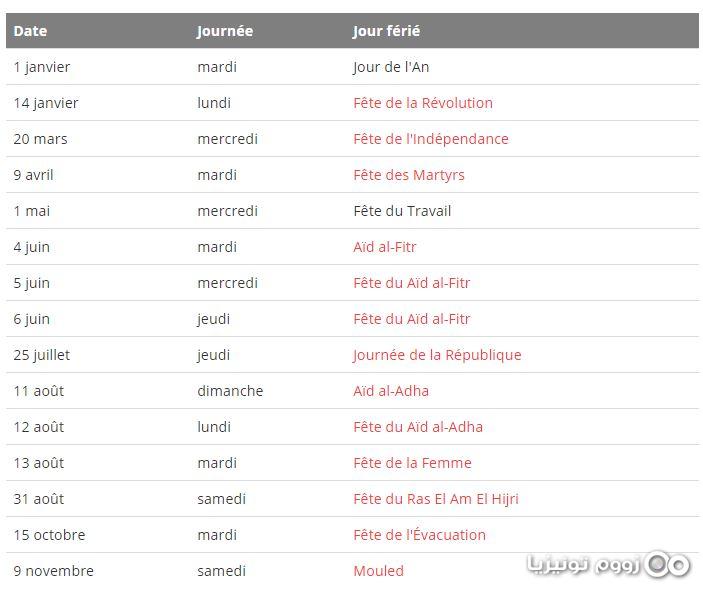Screen dimensions: 703x593
Task: Open Fête du Aïd al-Fitr on 5 juin
Action: click(411, 283)
